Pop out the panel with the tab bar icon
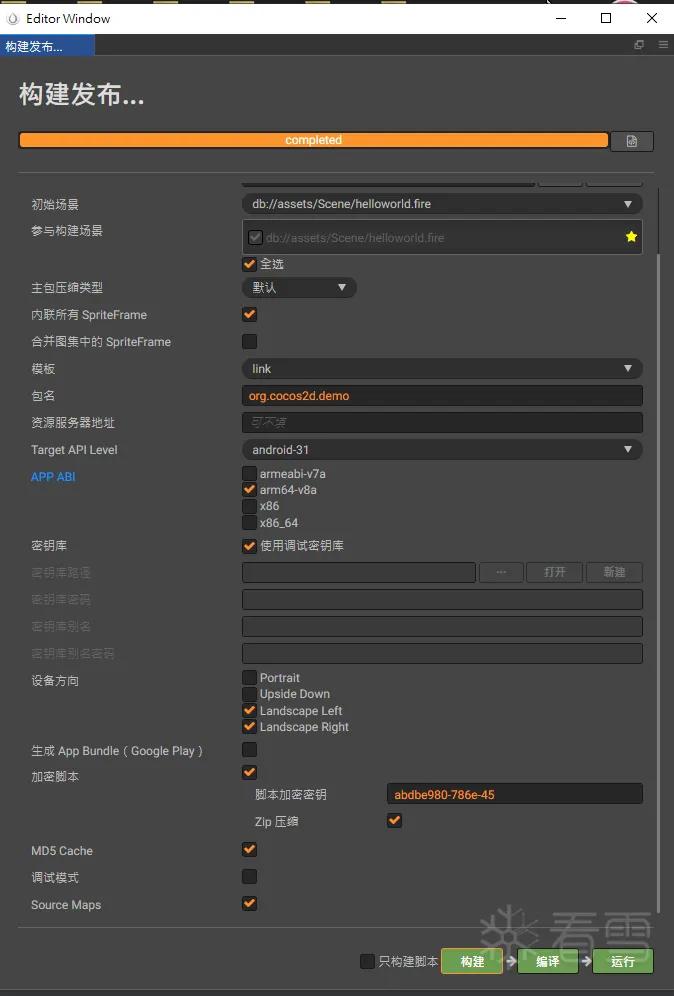This screenshot has height=996, width=674. [x=639, y=44]
